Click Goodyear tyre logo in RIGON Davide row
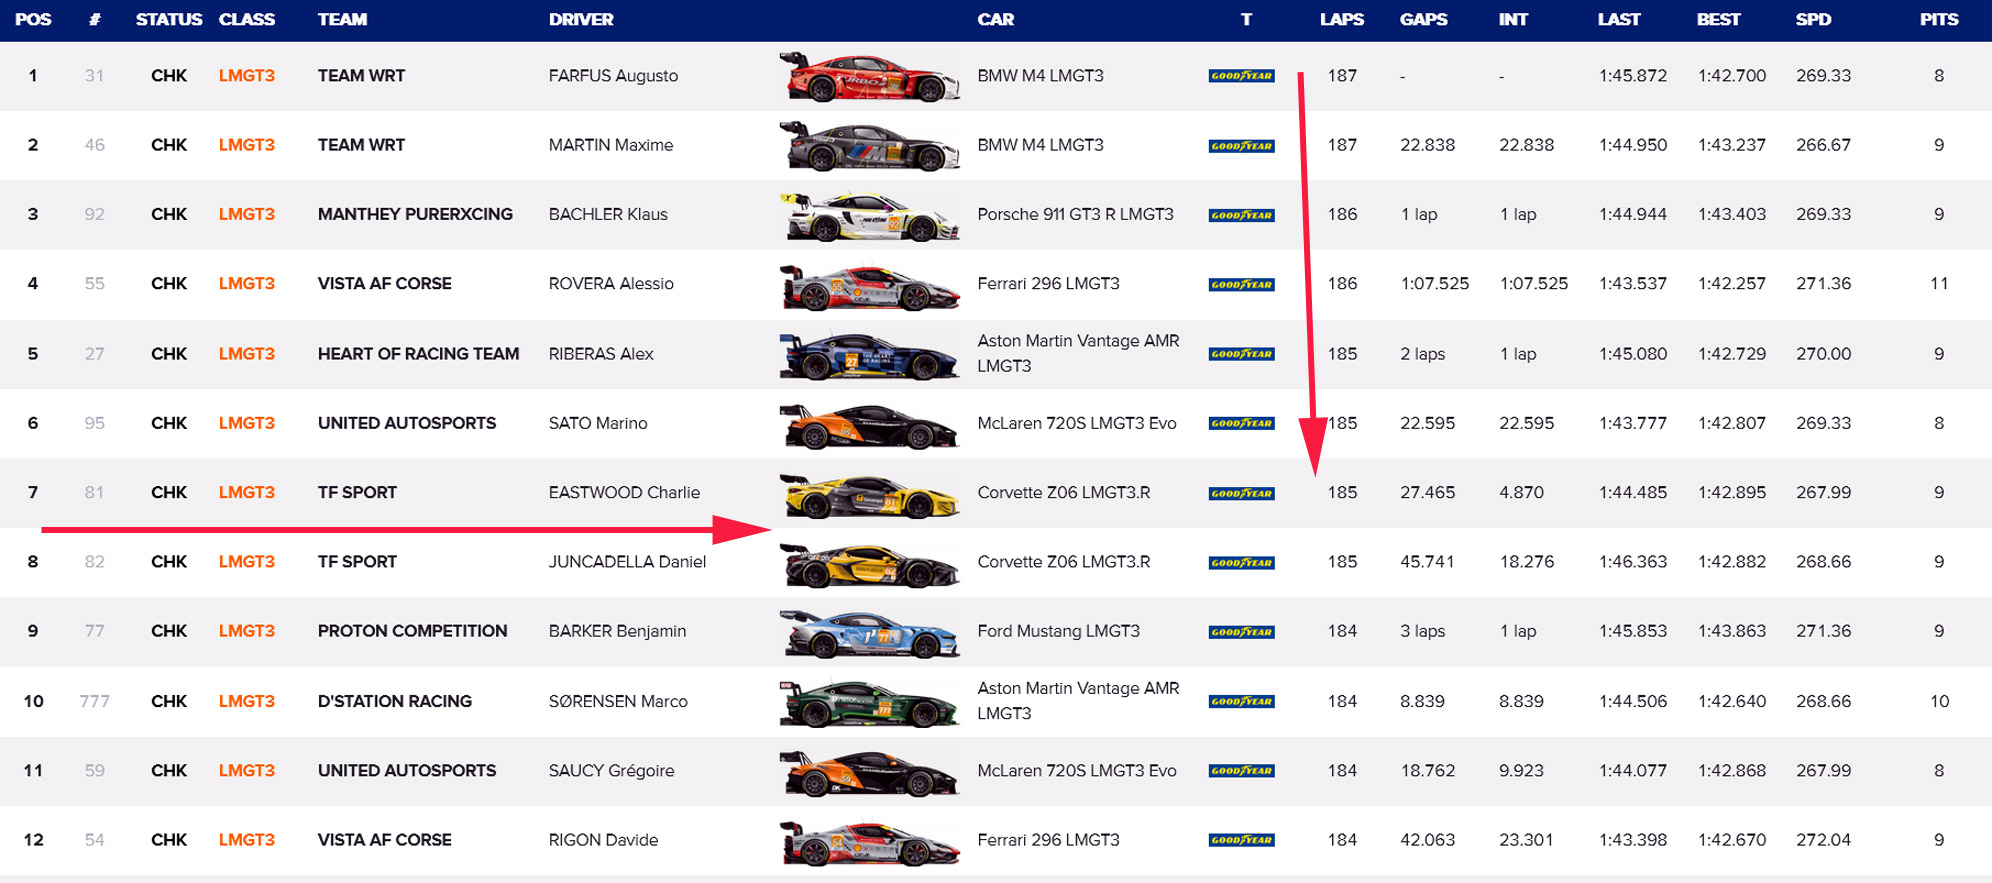 pos(1241,840)
